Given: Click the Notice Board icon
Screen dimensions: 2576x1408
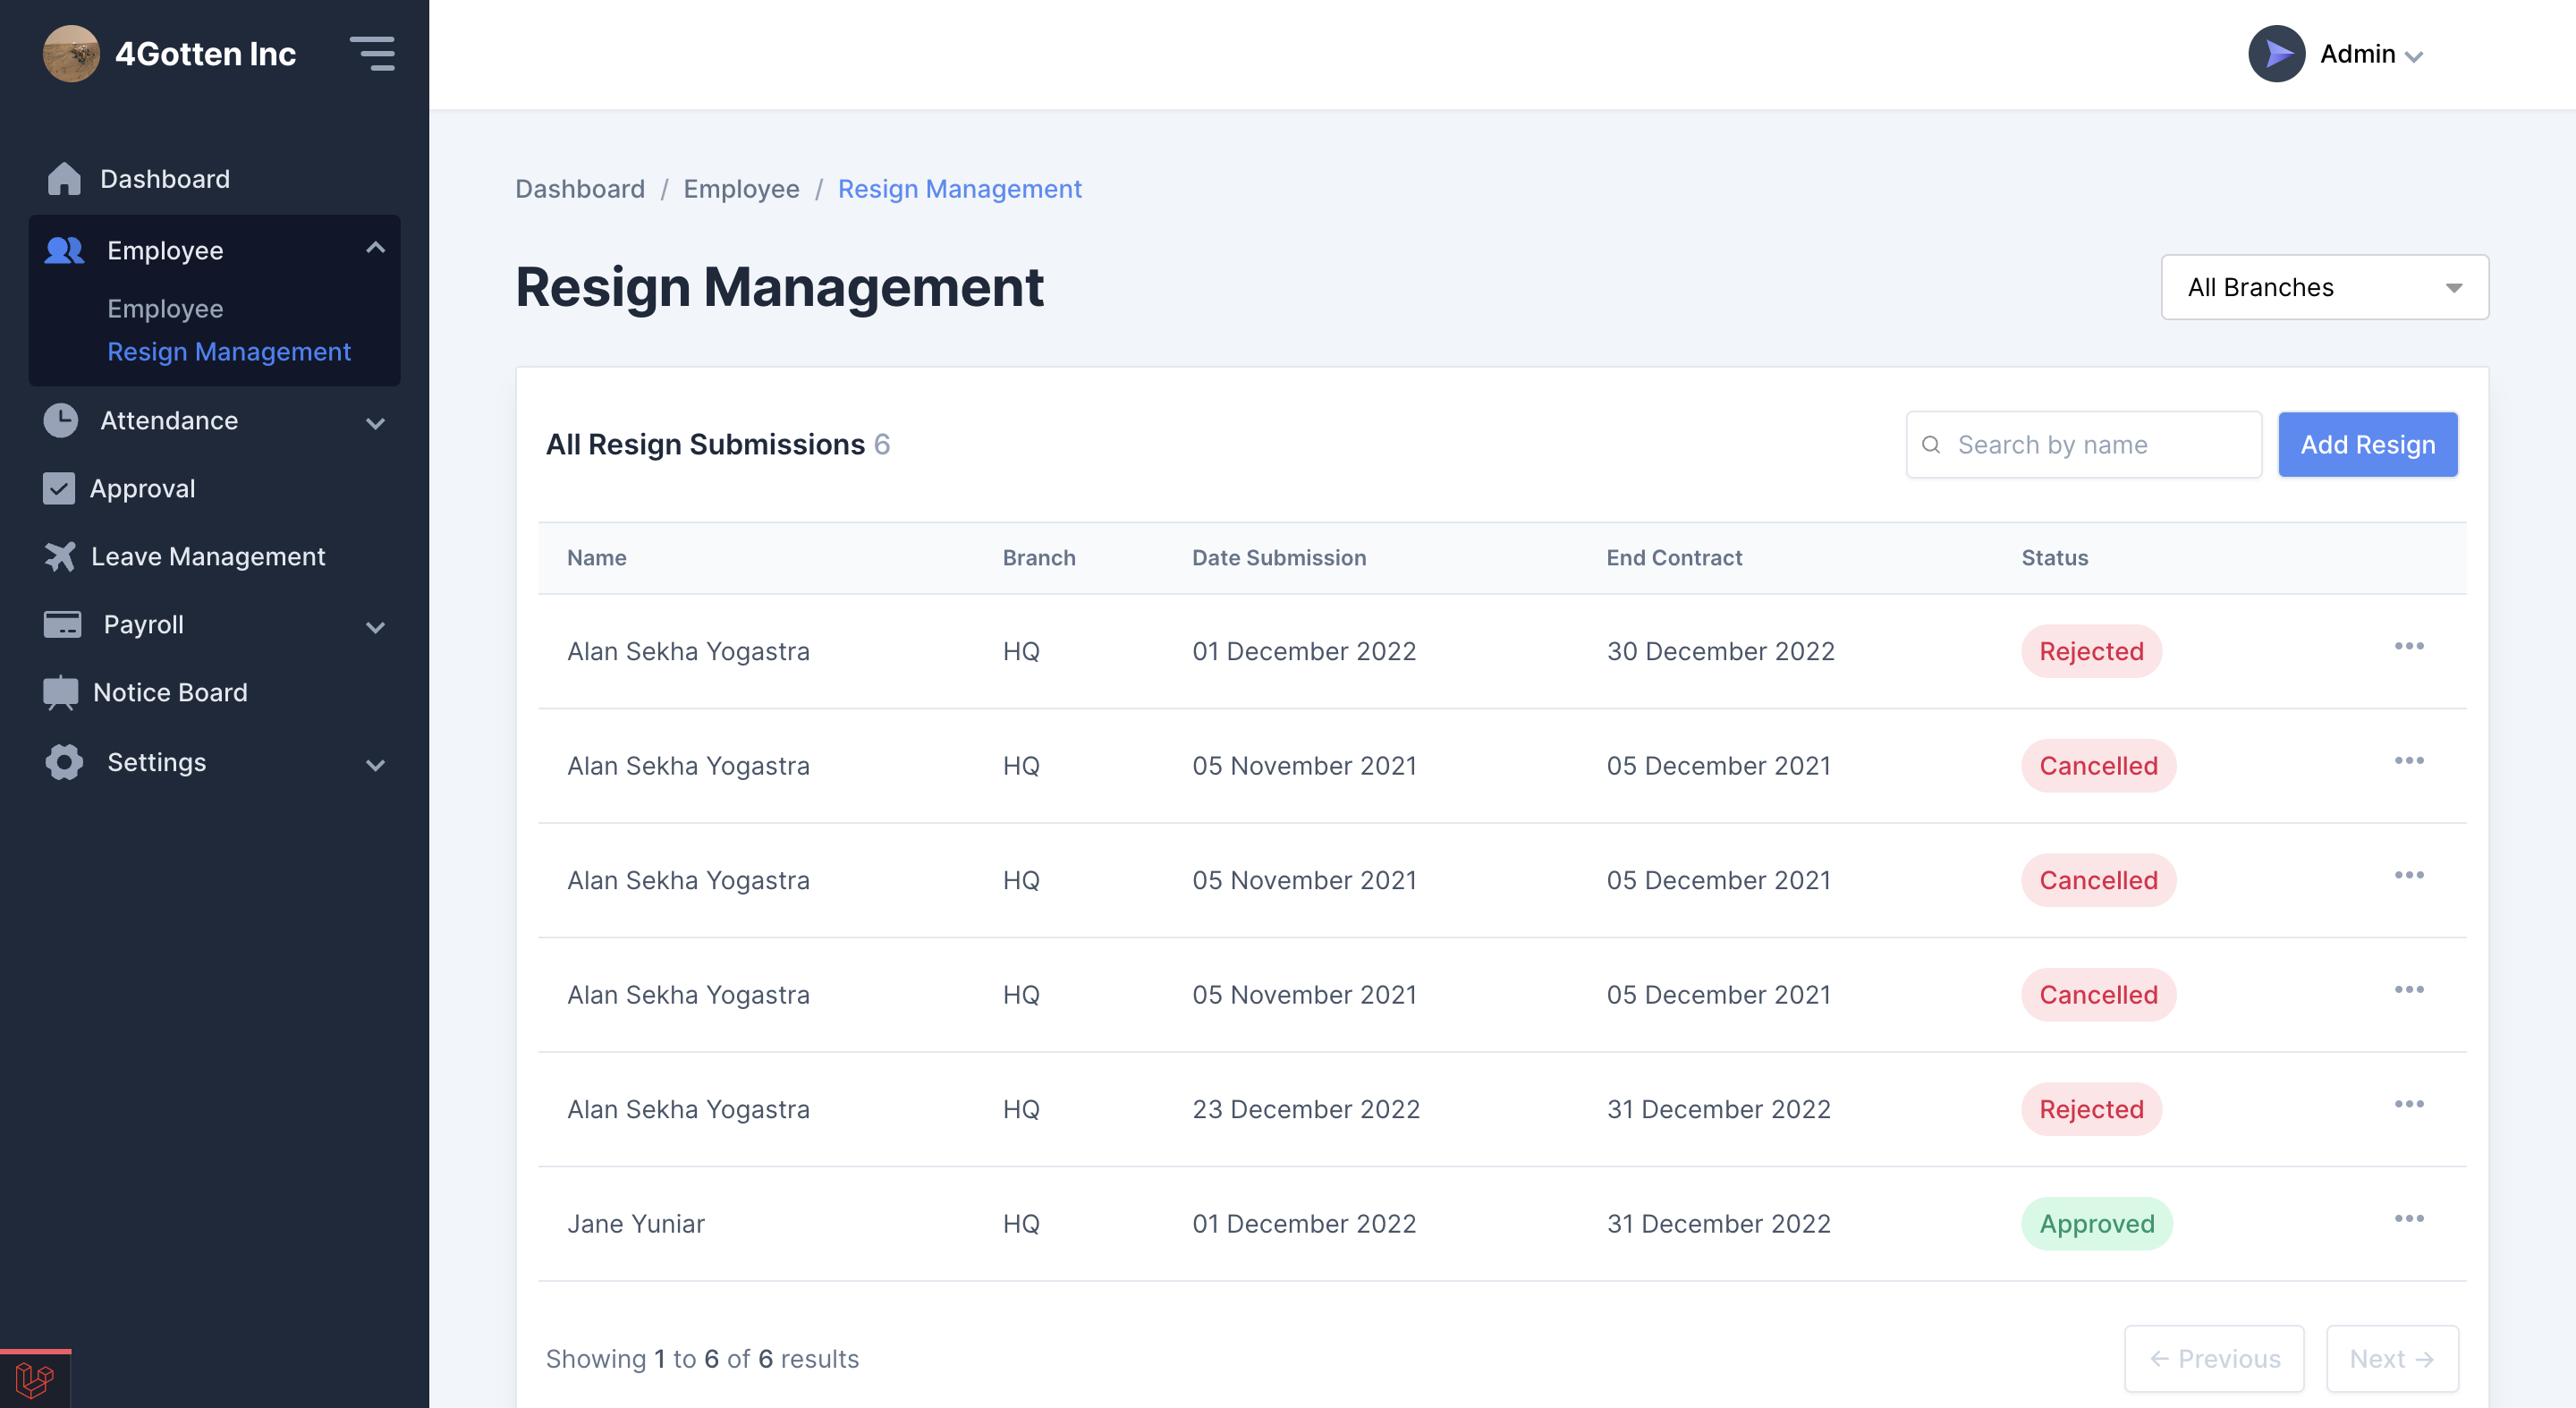Looking at the screenshot, I should pyautogui.click(x=61, y=693).
